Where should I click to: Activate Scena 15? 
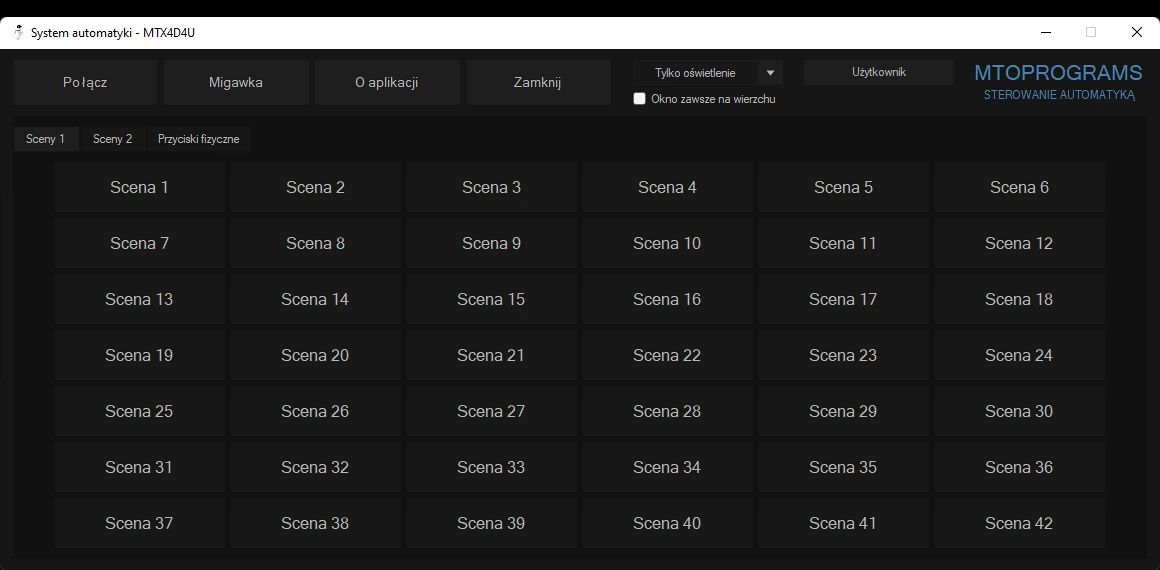[x=492, y=299]
